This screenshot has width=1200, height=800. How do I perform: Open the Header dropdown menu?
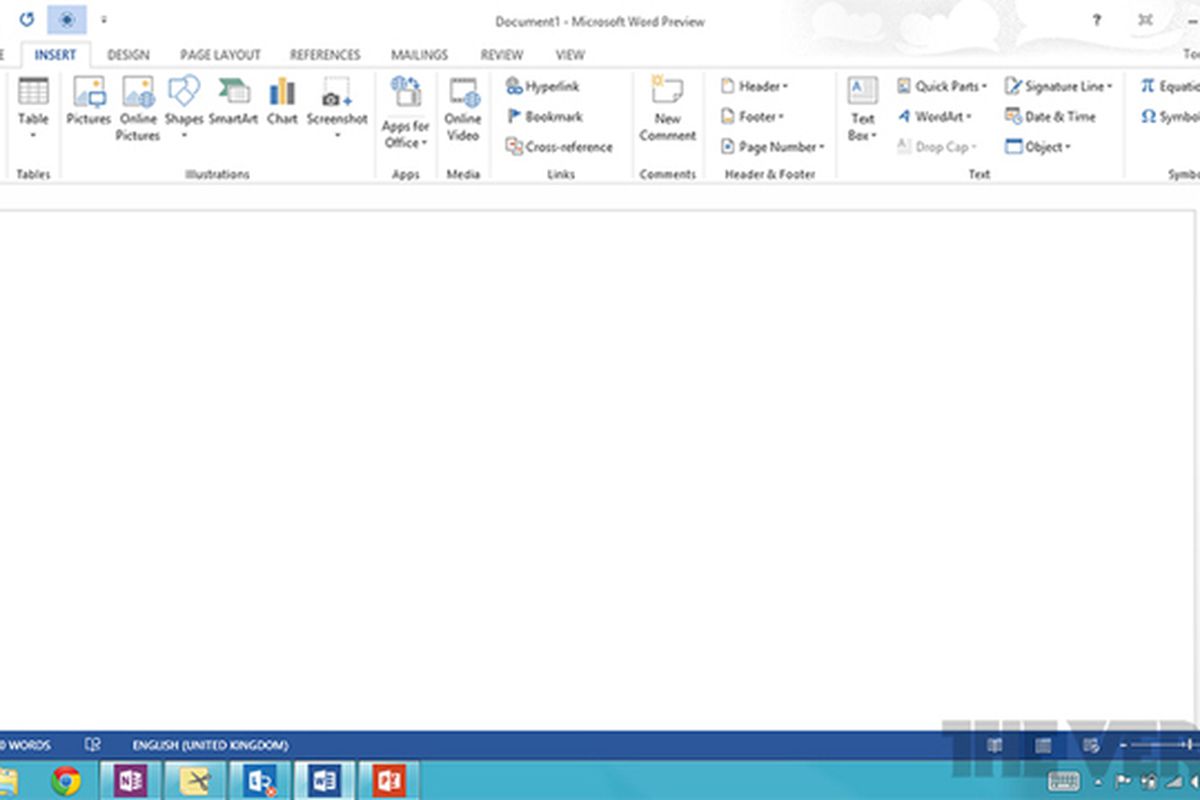point(755,87)
